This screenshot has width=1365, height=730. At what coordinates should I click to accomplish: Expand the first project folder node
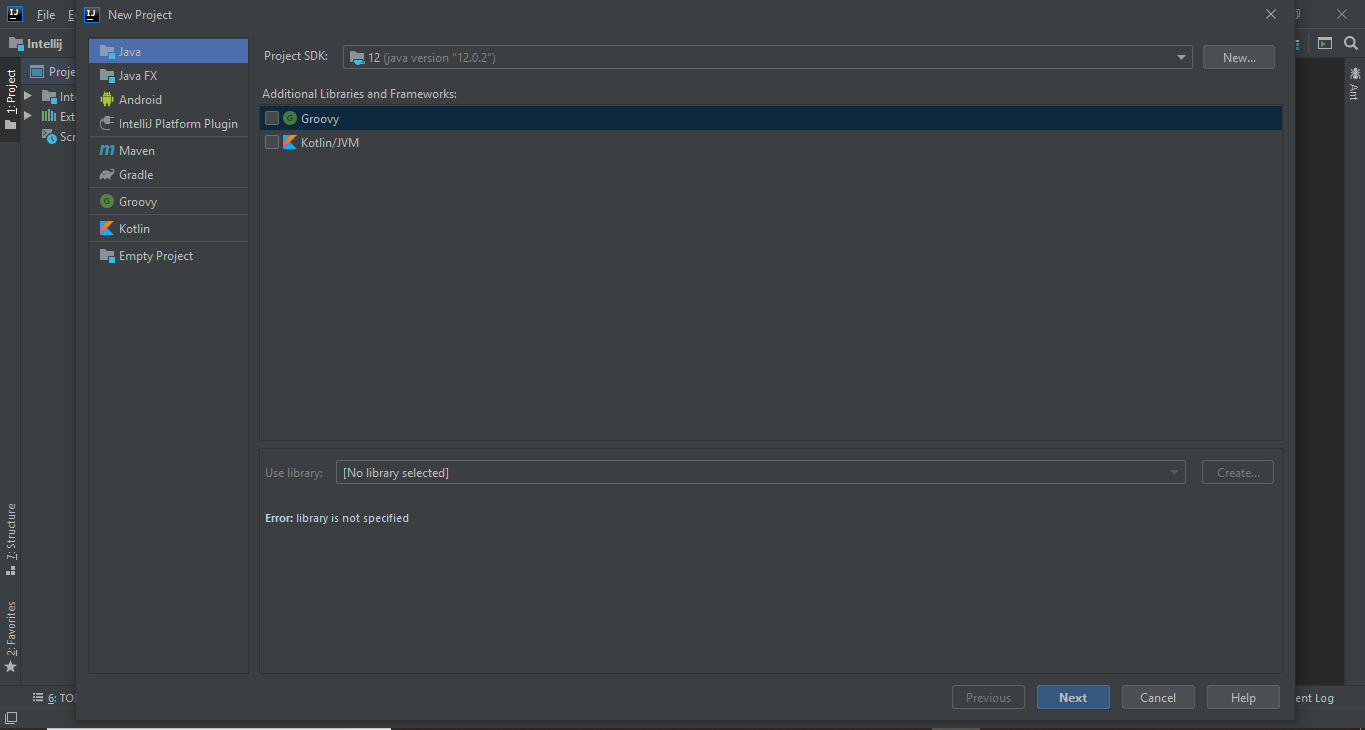click(x=28, y=96)
